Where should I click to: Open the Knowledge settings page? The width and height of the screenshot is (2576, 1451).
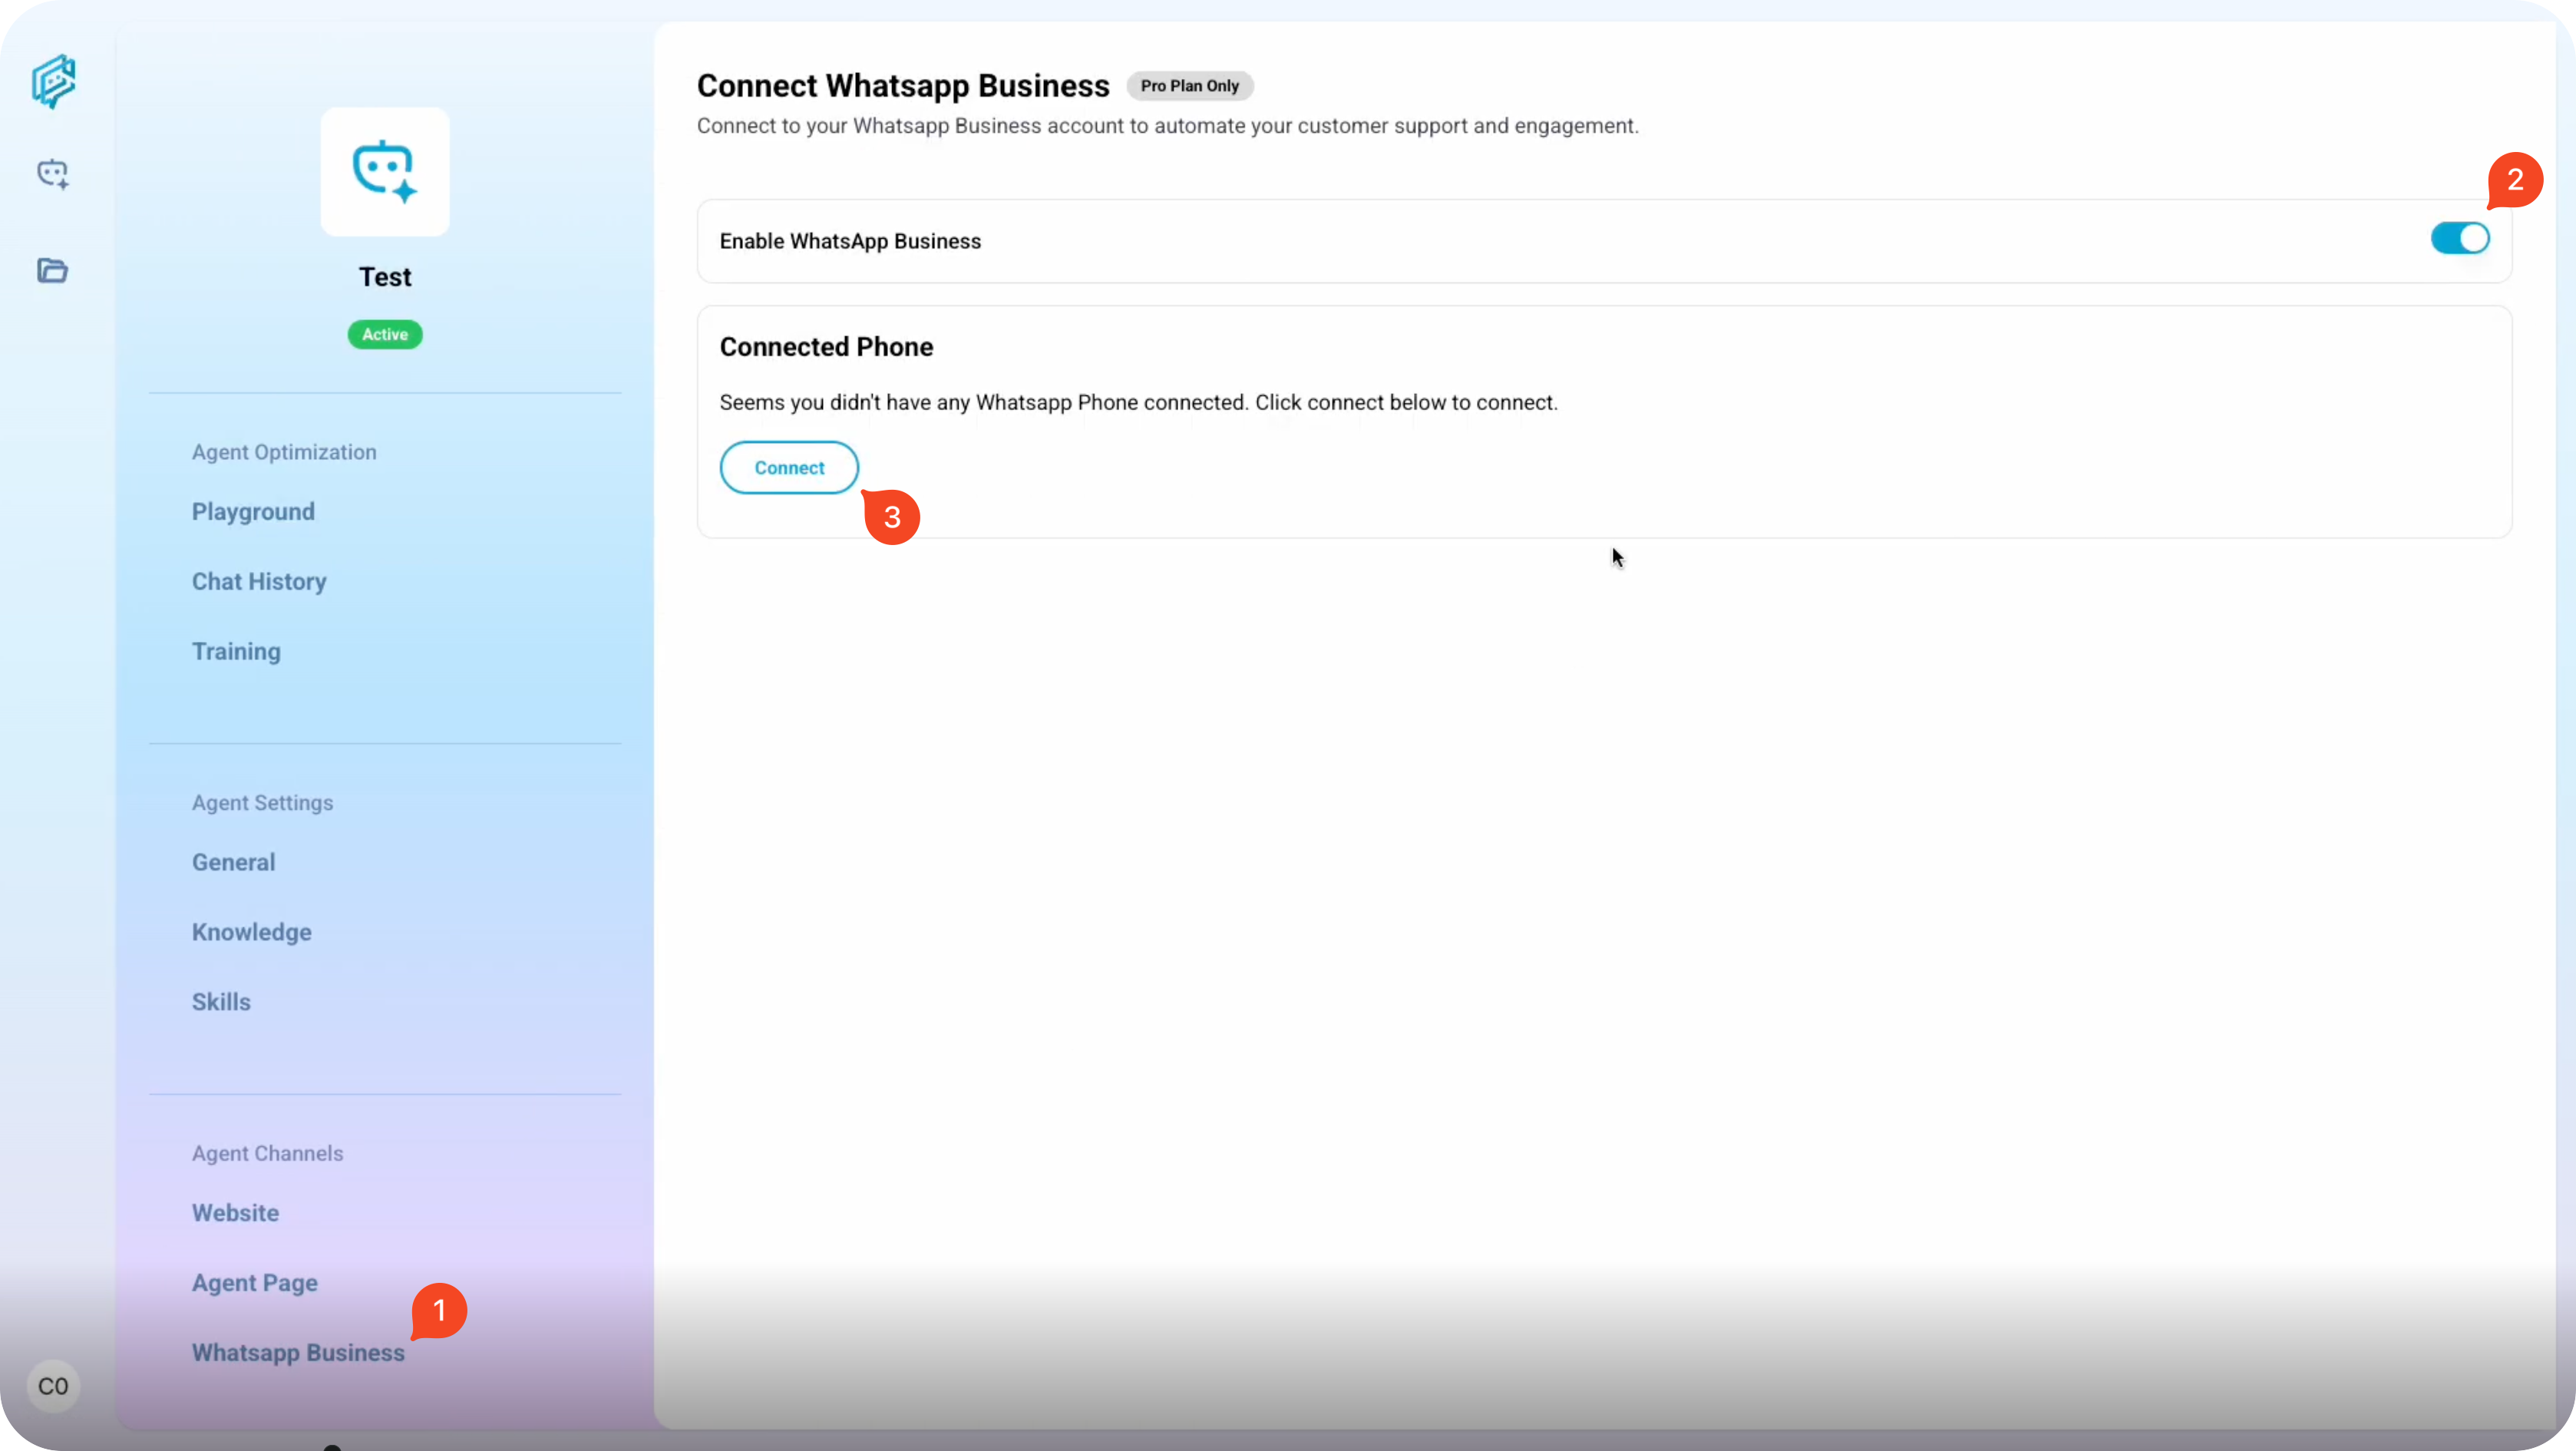252,932
